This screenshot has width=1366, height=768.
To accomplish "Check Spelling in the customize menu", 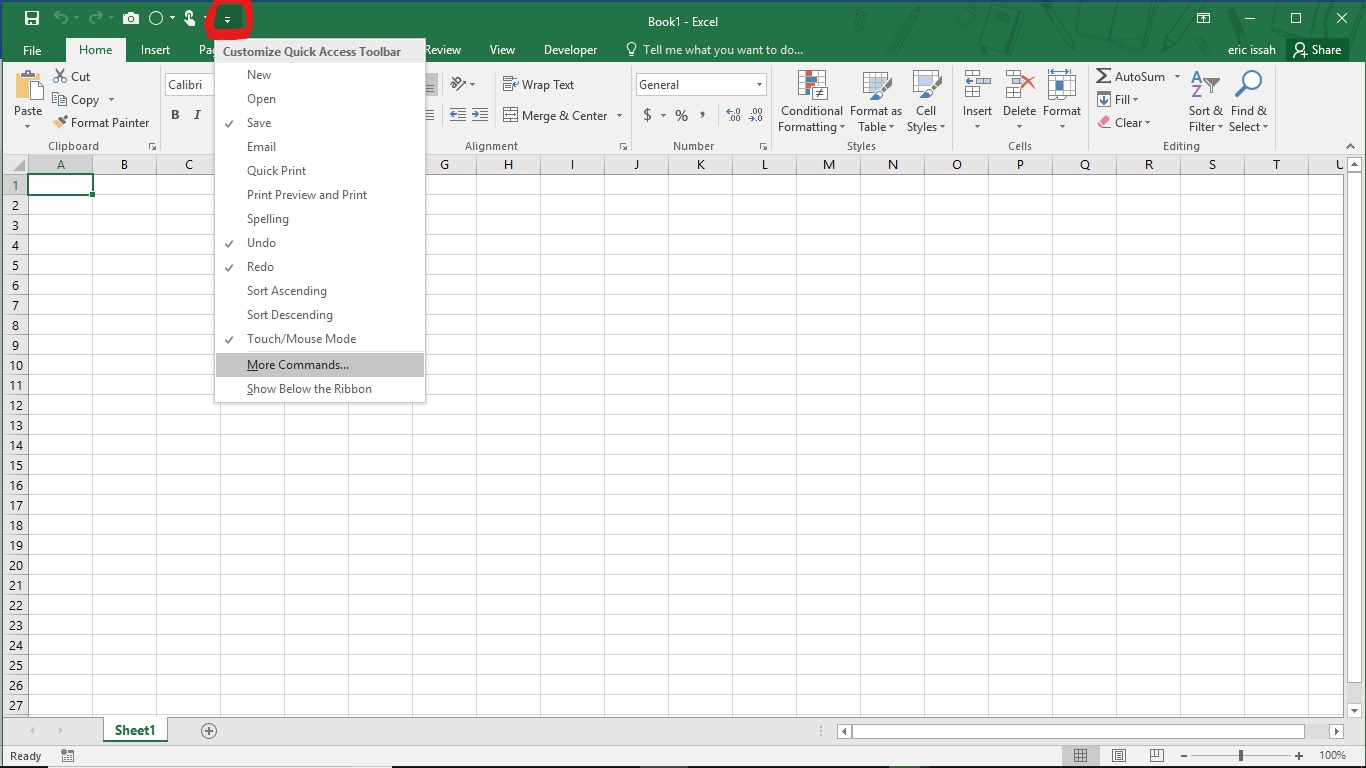I will pyautogui.click(x=320, y=219).
